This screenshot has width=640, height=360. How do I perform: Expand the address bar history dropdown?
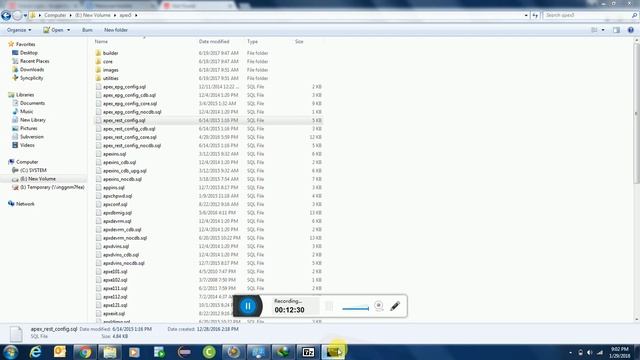point(526,15)
